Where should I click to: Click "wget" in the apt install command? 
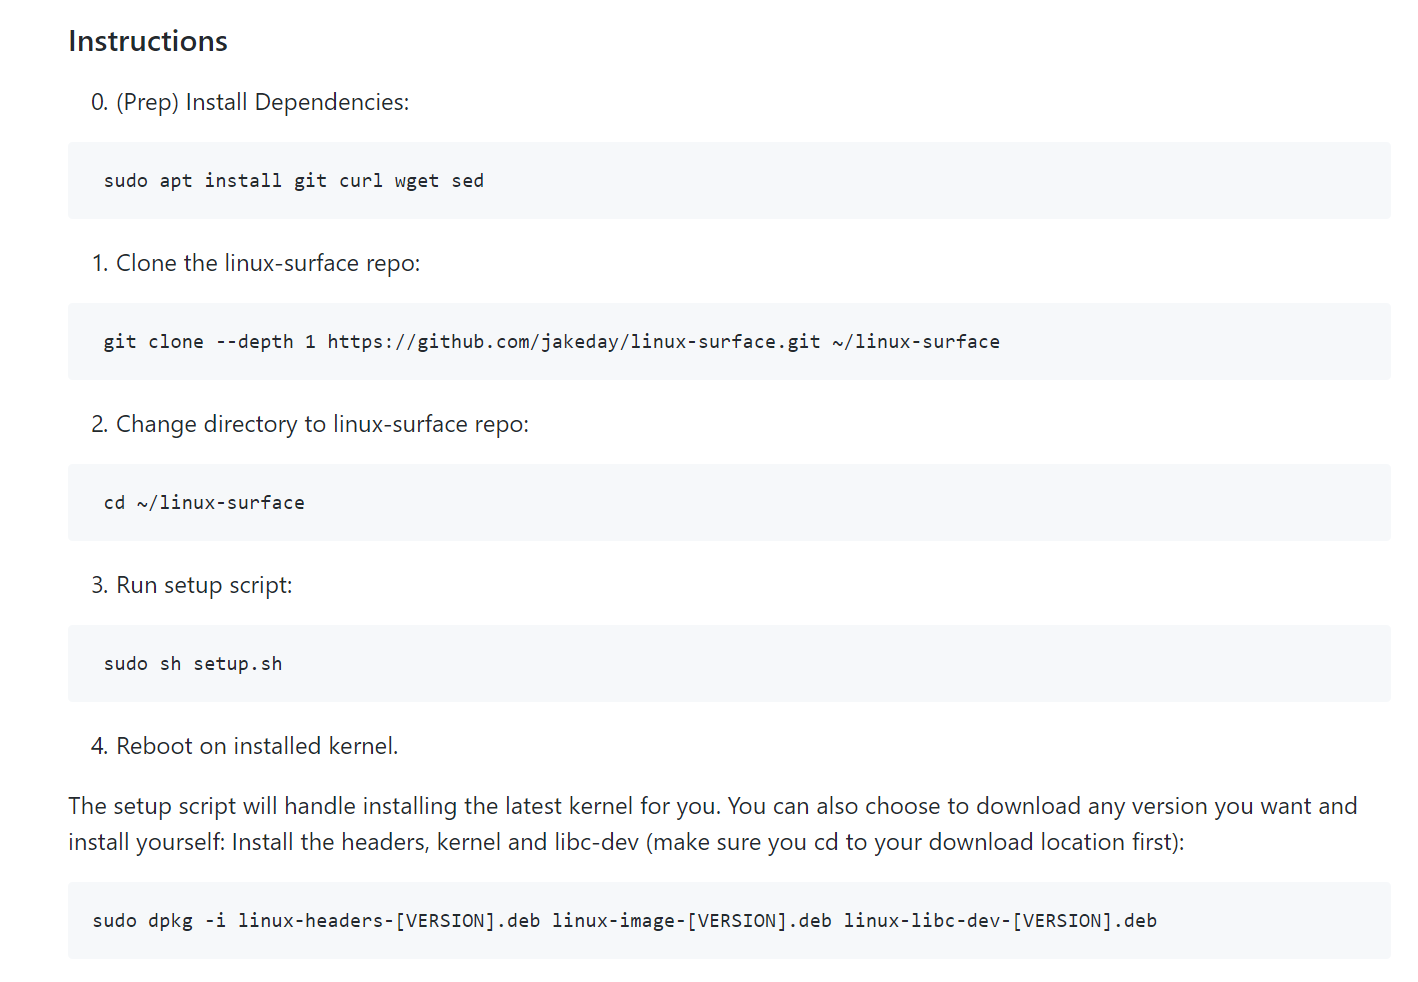pos(416,181)
